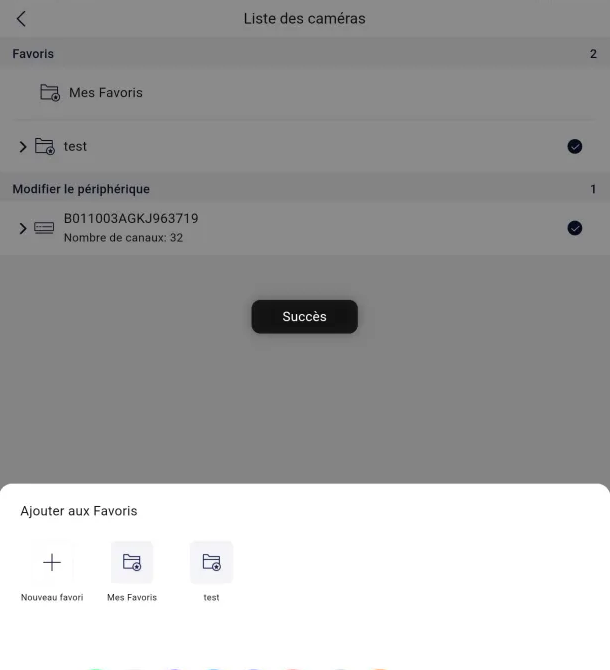Click the Nouveau favori label

click(x=52, y=597)
